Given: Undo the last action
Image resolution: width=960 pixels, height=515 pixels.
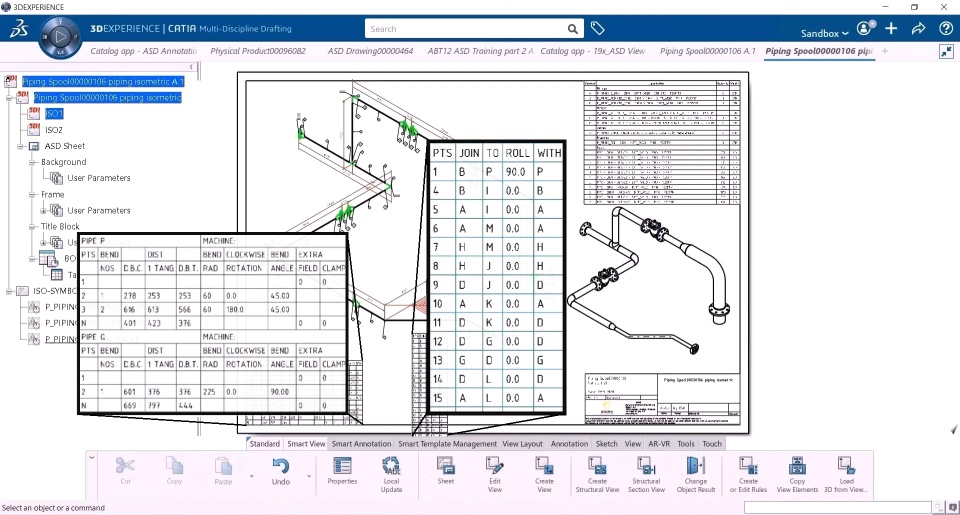Looking at the screenshot, I should tap(280, 467).
